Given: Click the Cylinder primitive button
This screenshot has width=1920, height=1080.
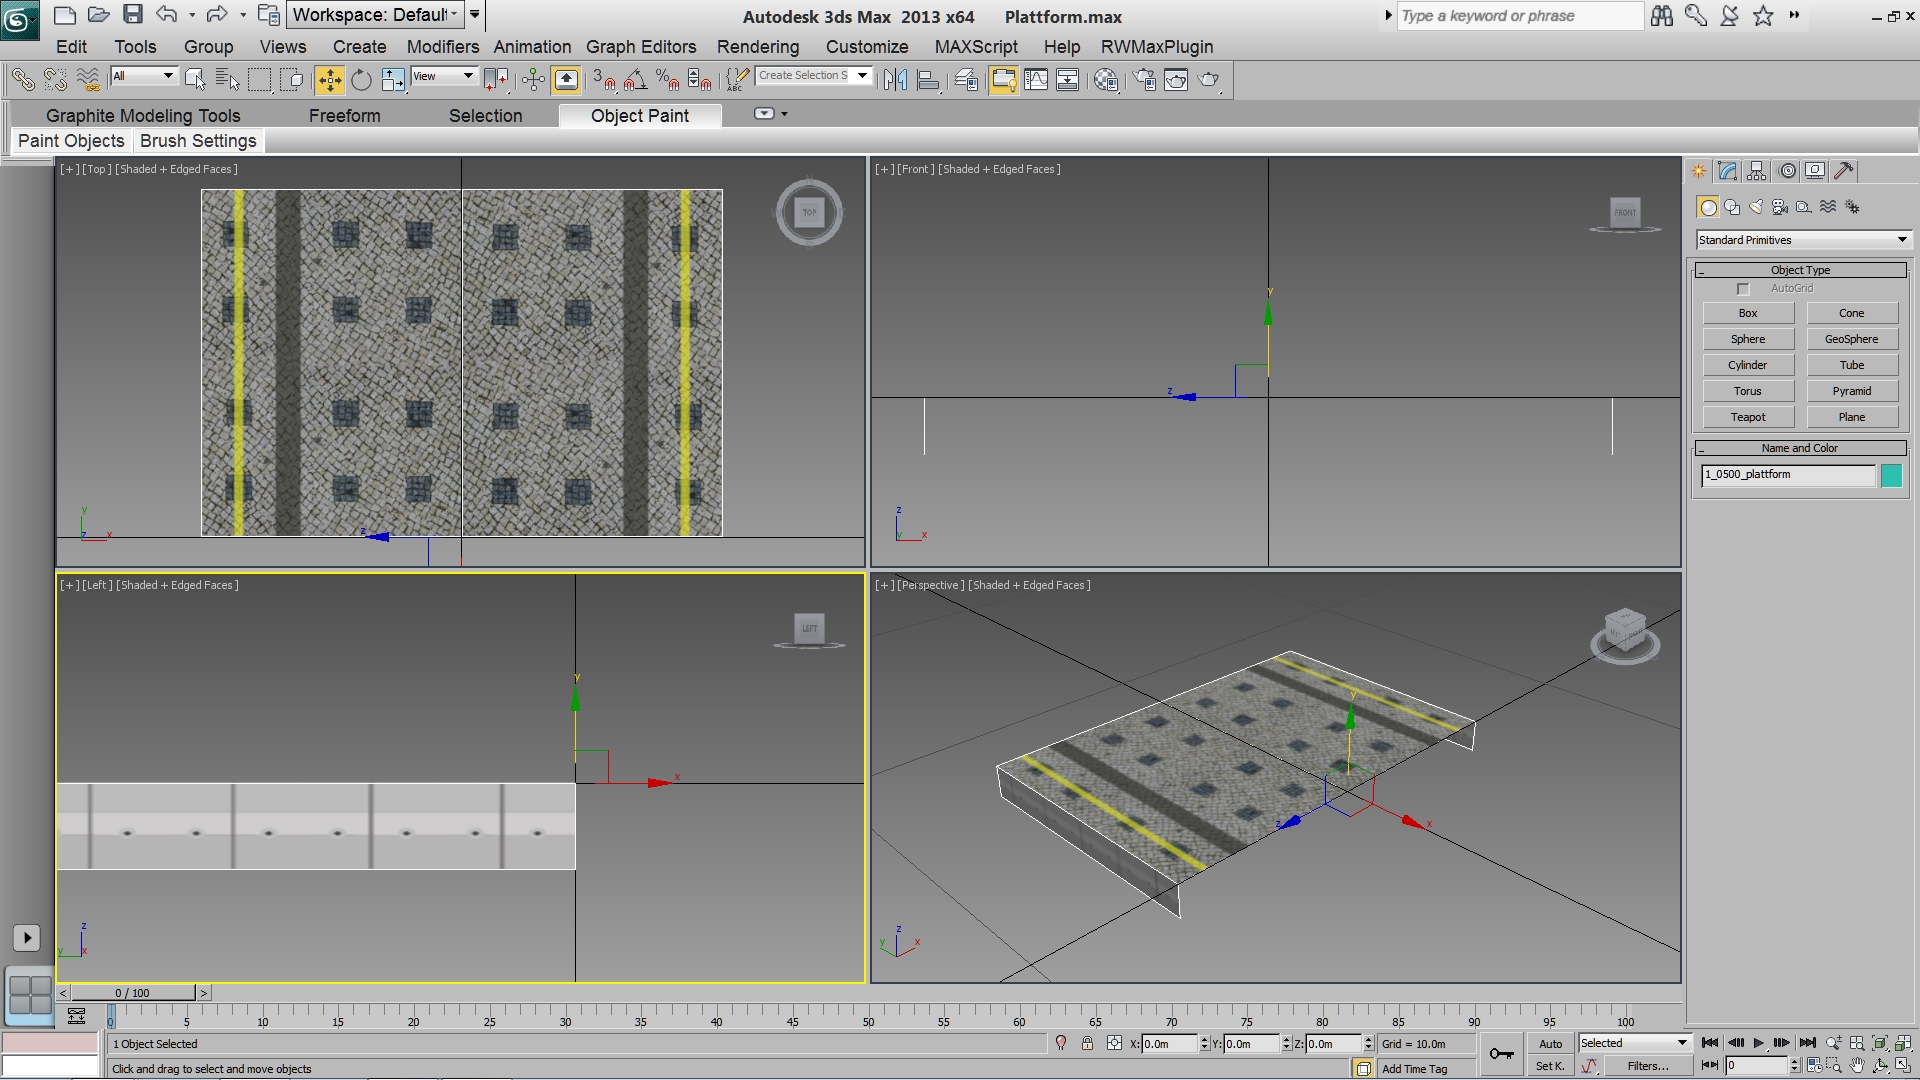Looking at the screenshot, I should (1748, 365).
